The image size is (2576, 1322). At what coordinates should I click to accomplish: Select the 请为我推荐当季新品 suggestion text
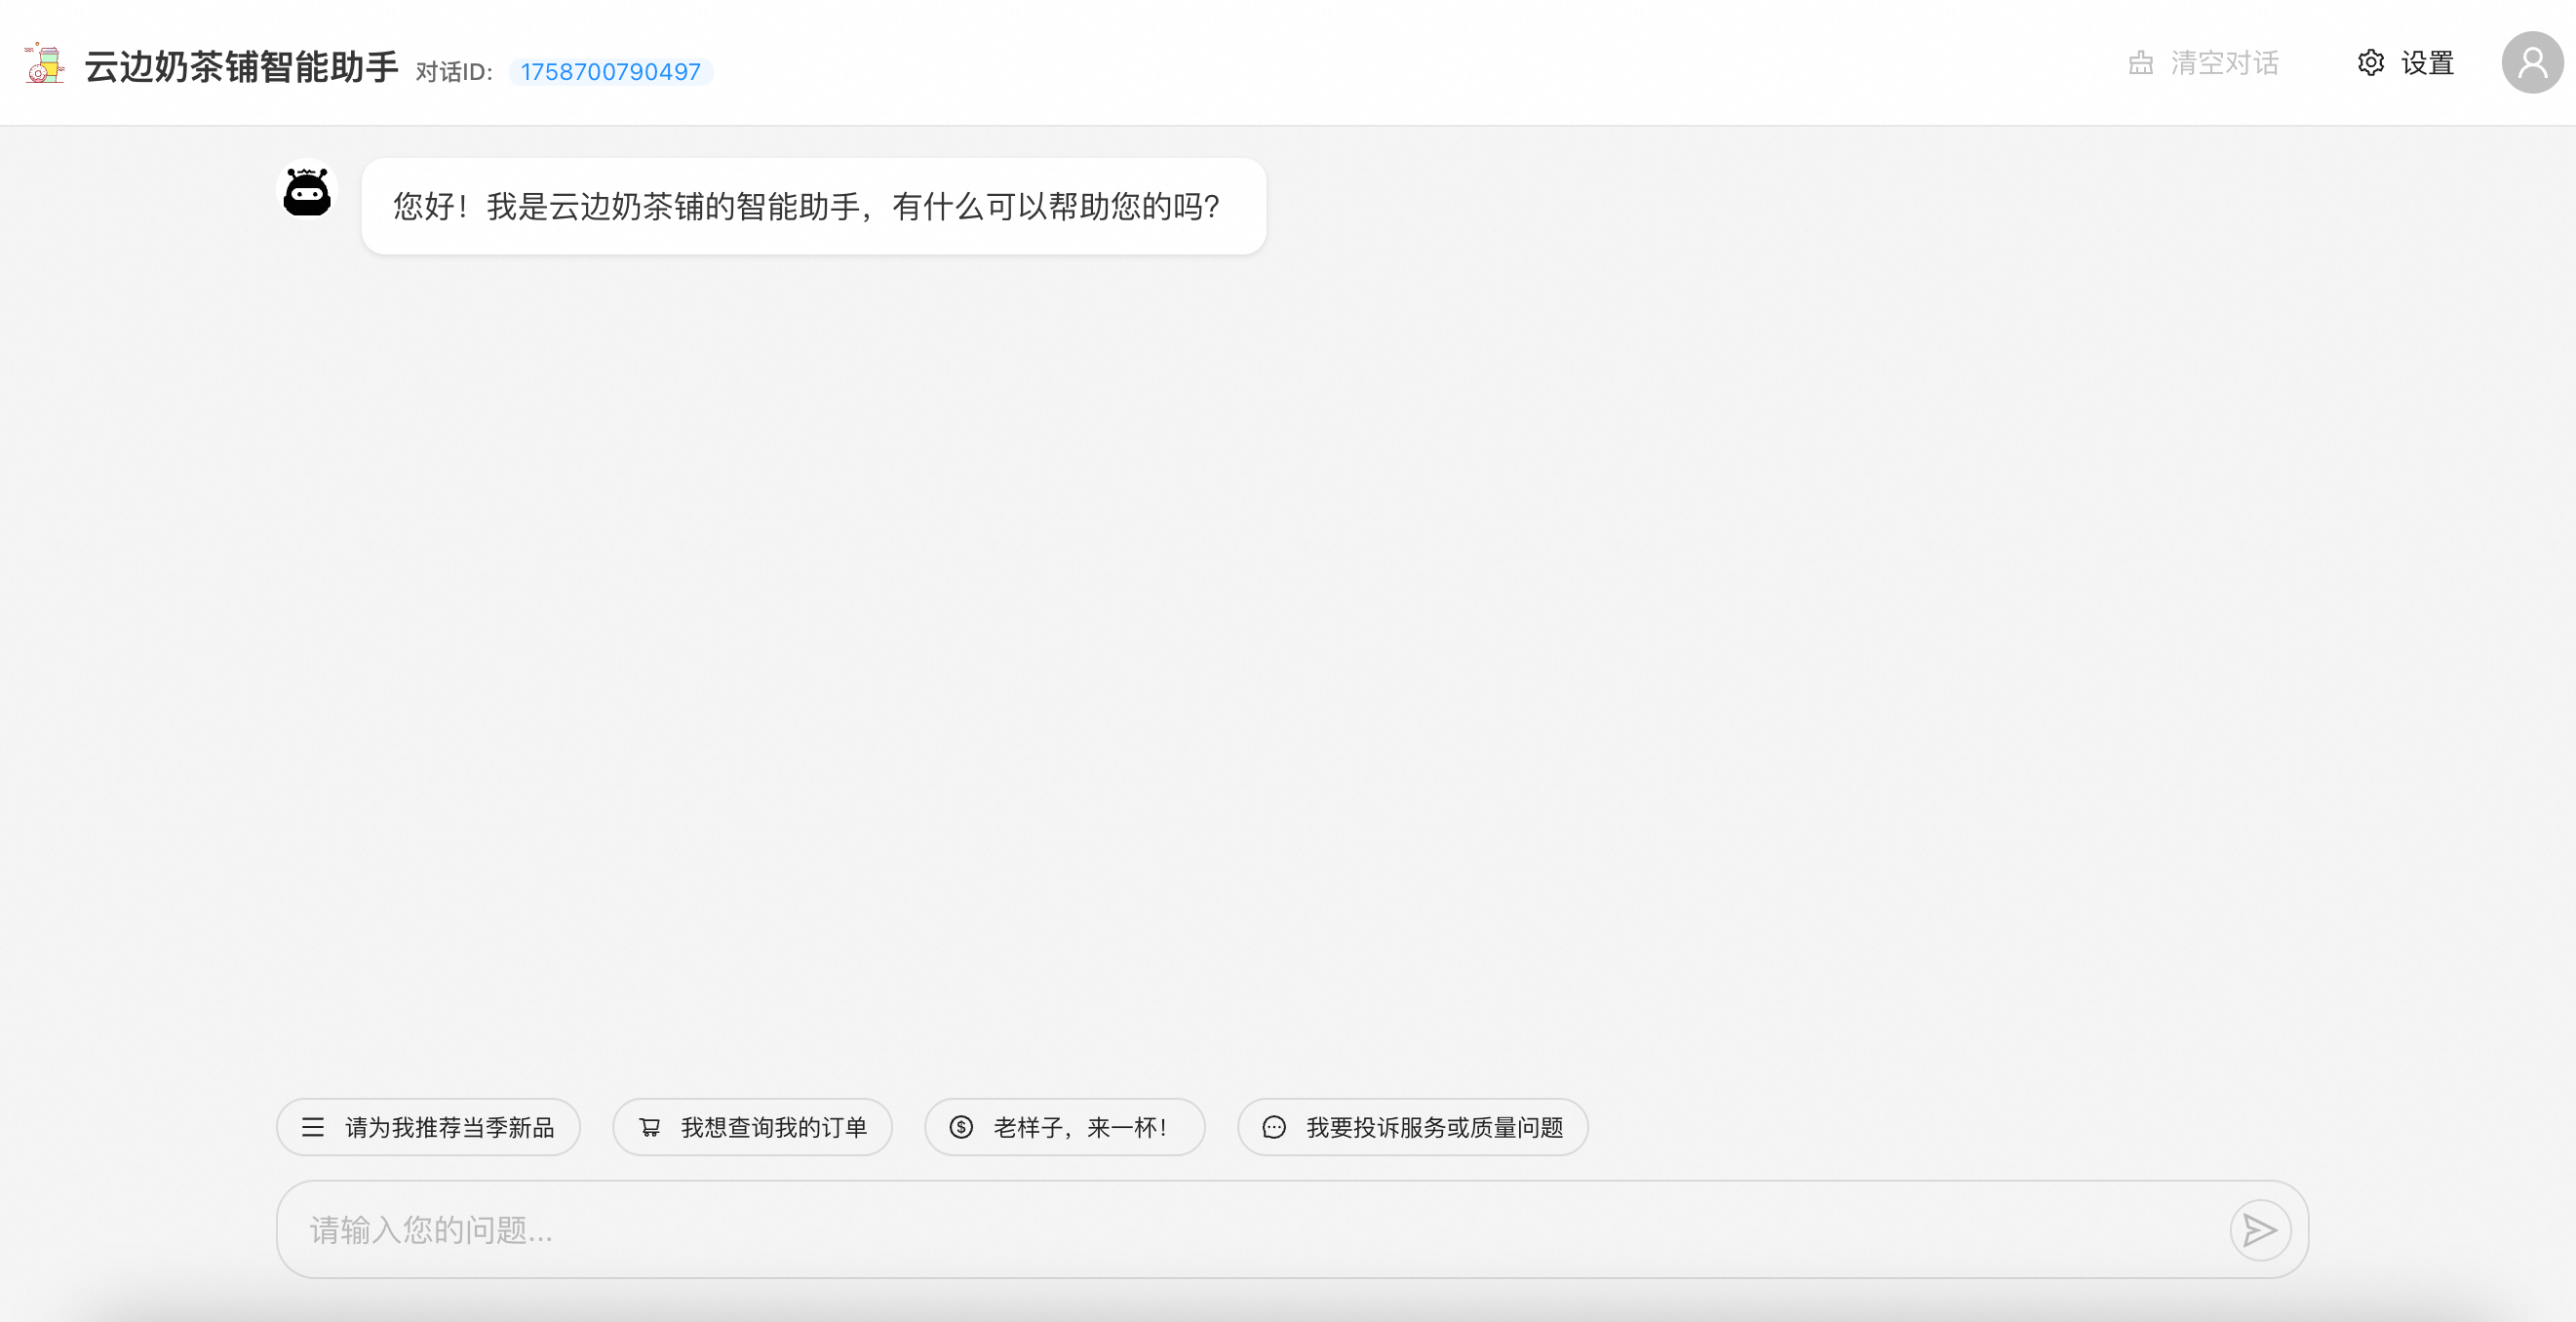click(x=449, y=1127)
